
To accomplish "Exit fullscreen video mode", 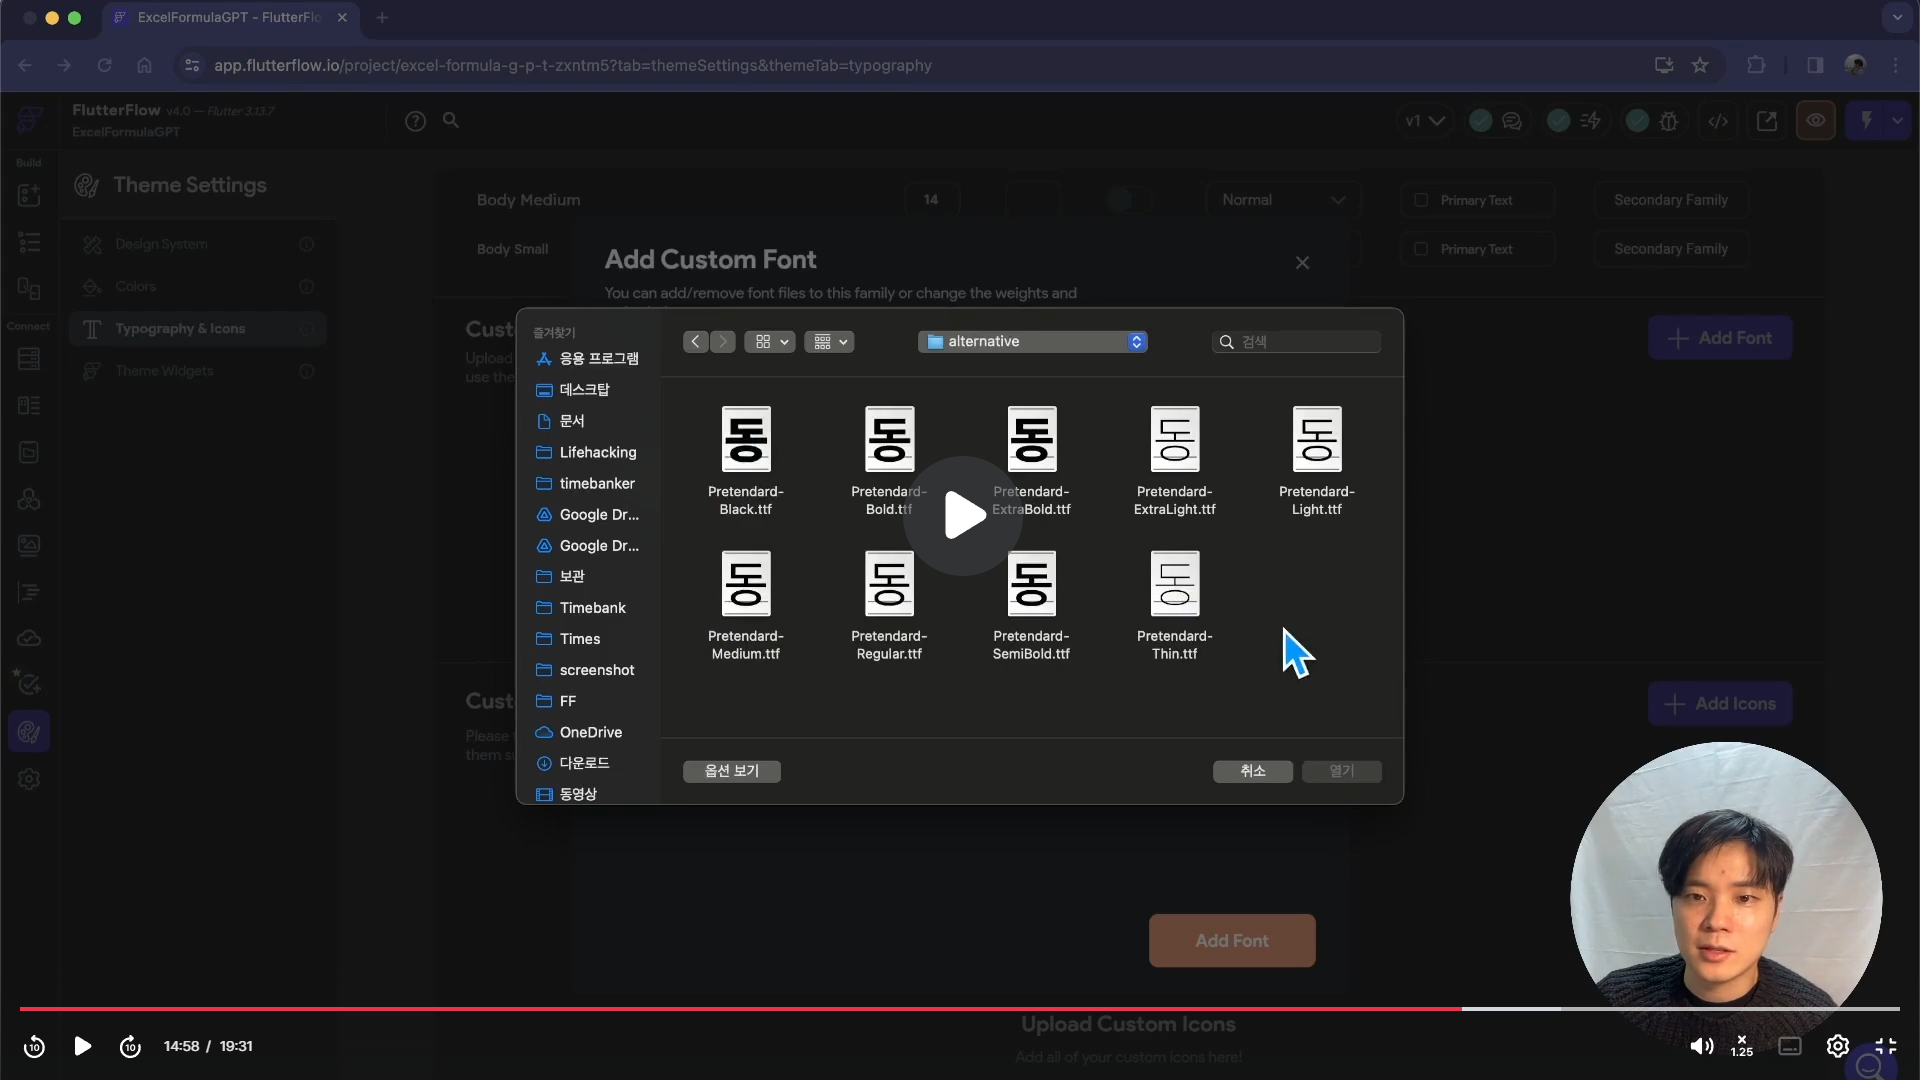I will click(x=1886, y=1046).
